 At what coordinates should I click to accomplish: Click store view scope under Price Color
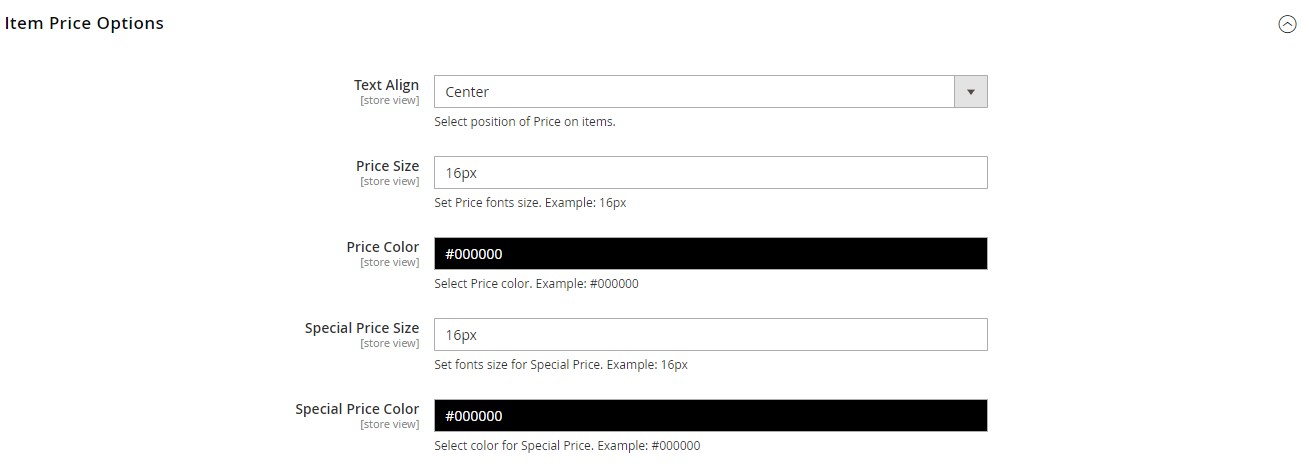point(390,262)
